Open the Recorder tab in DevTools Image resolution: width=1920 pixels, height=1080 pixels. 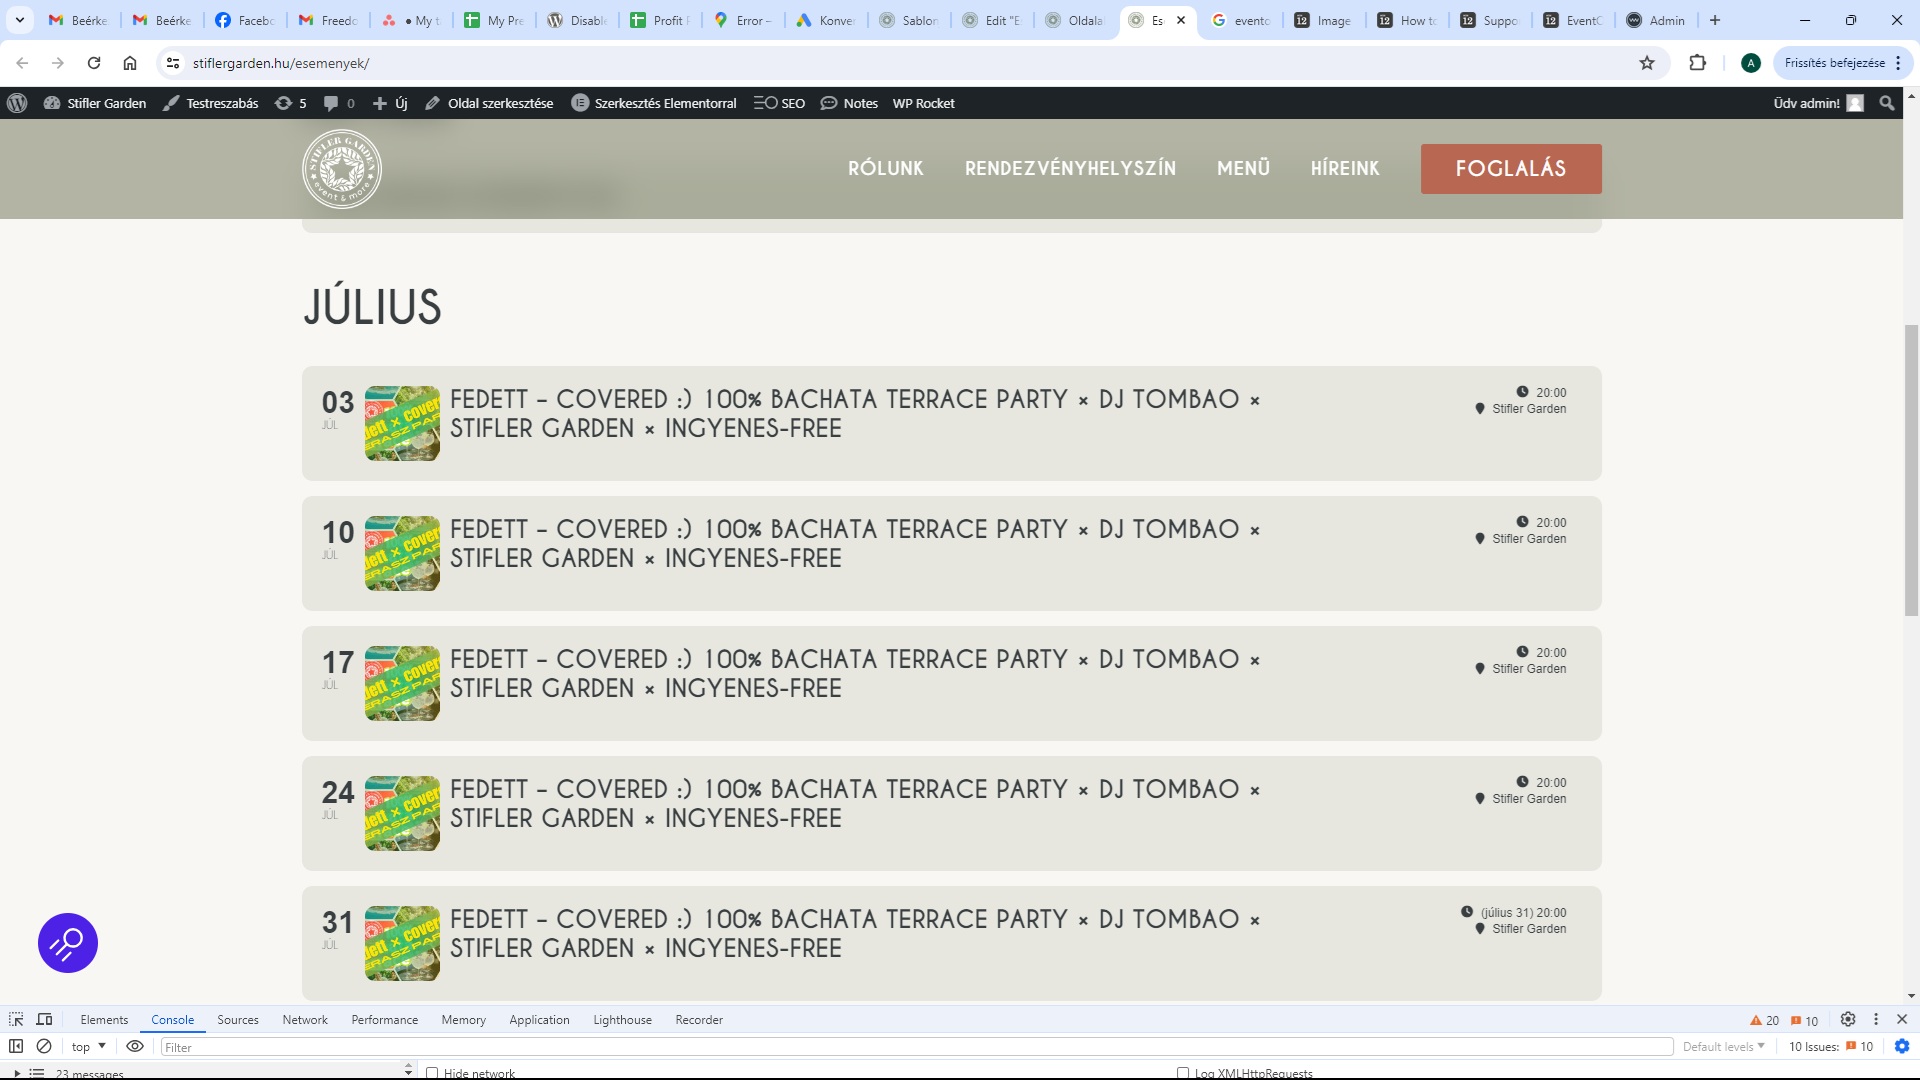pos(699,1020)
